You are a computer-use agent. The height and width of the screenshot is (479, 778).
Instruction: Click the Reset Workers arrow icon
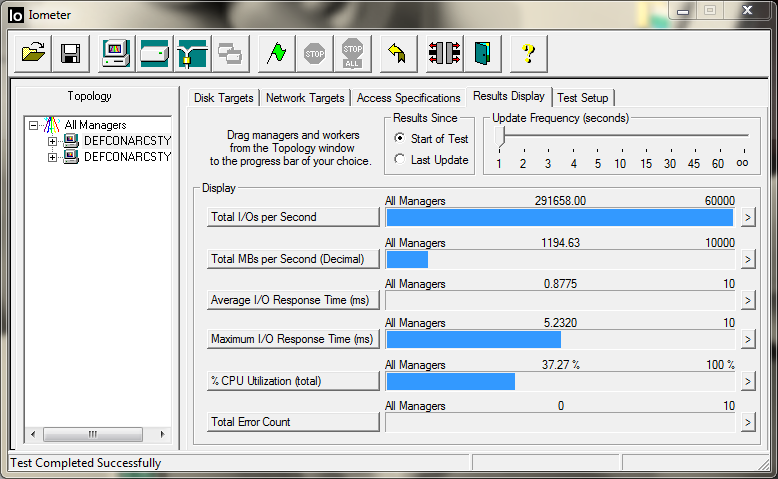click(x=395, y=54)
